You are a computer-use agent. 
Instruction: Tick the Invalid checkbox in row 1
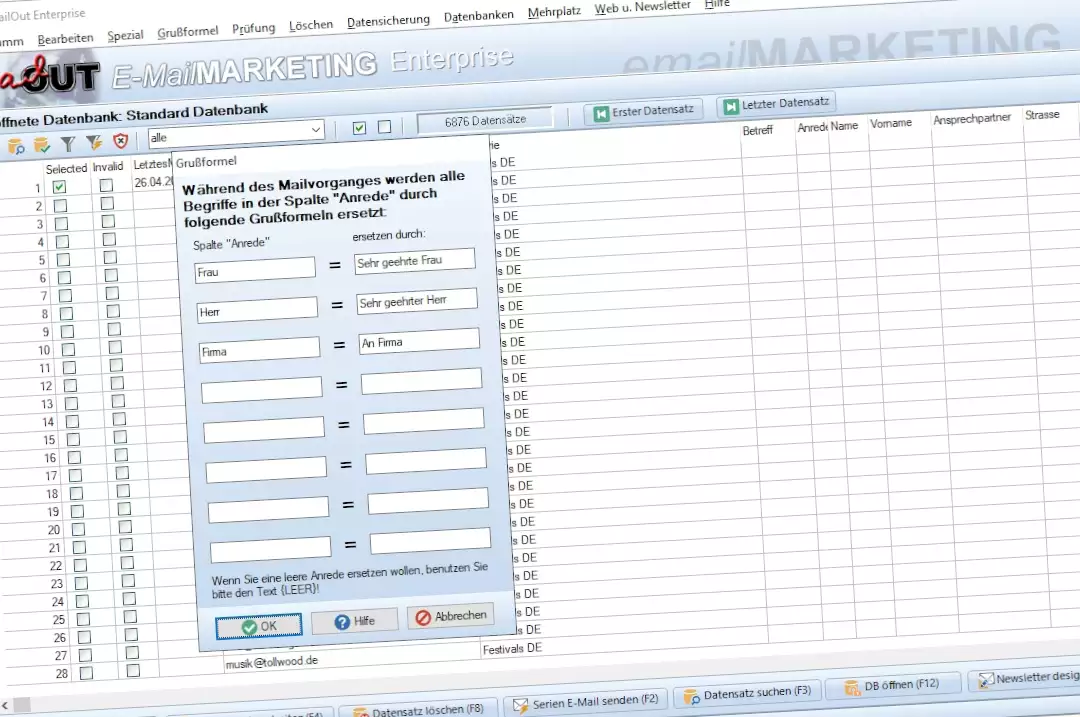(106, 185)
